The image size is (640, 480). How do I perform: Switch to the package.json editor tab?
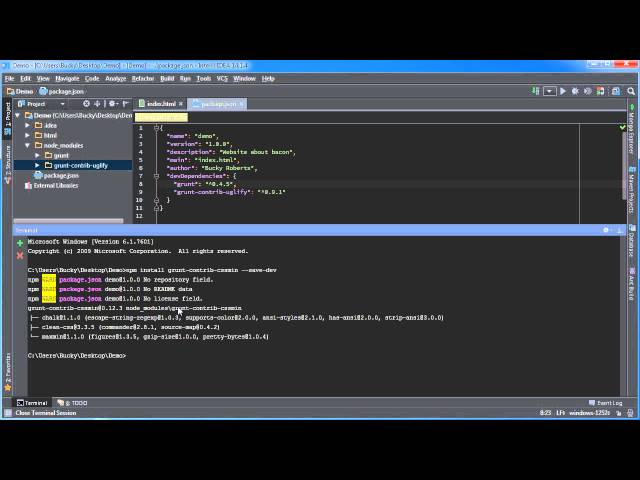[215, 104]
